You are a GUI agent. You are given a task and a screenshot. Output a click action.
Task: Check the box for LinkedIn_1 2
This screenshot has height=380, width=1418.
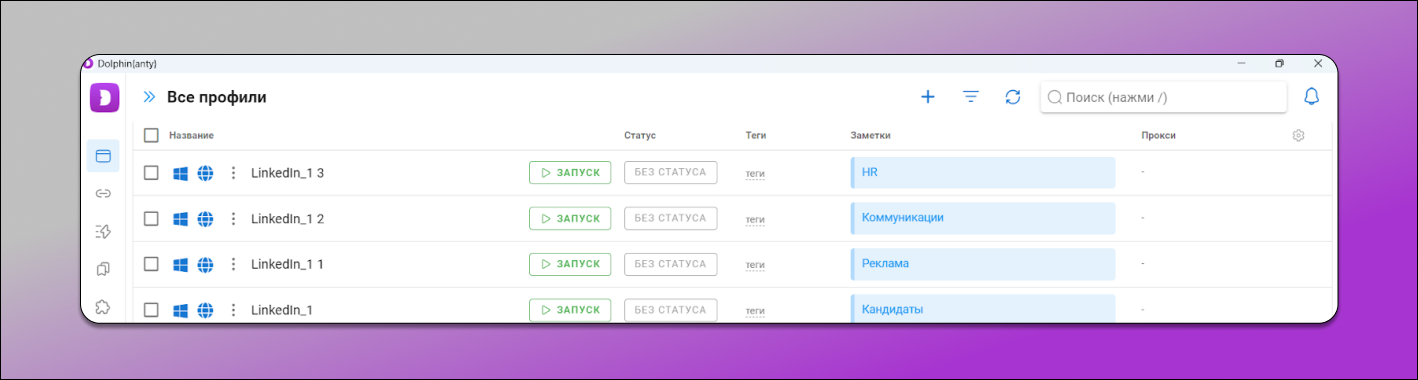coord(151,218)
